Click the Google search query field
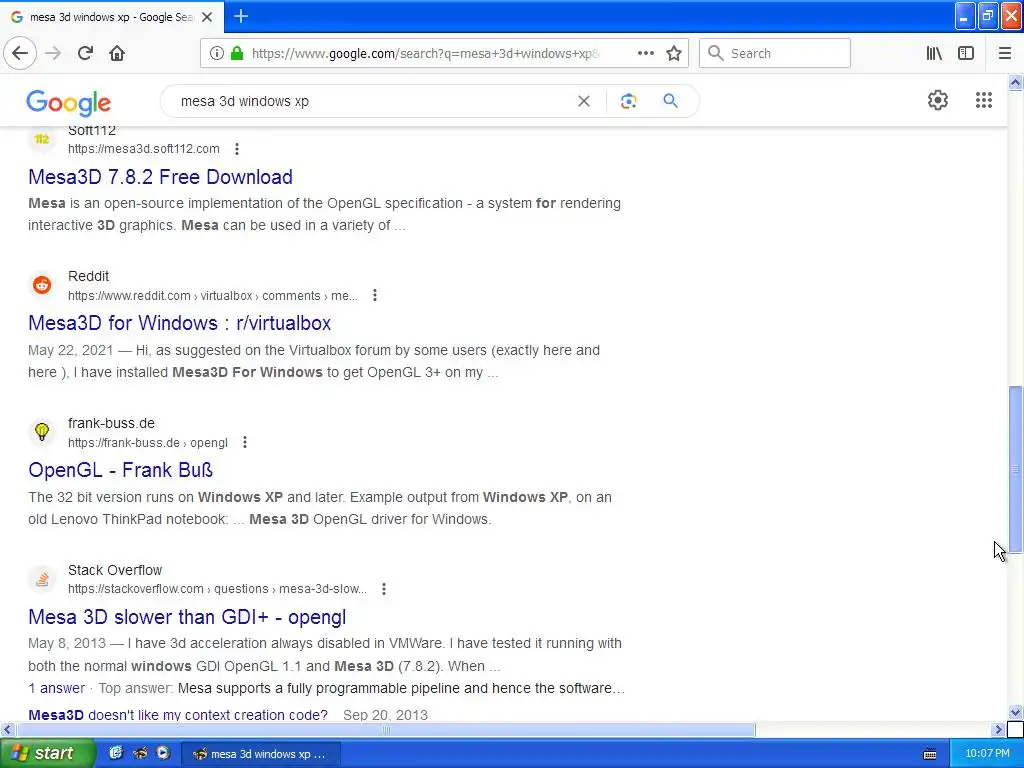Image resolution: width=1024 pixels, height=768 pixels. [x=372, y=101]
